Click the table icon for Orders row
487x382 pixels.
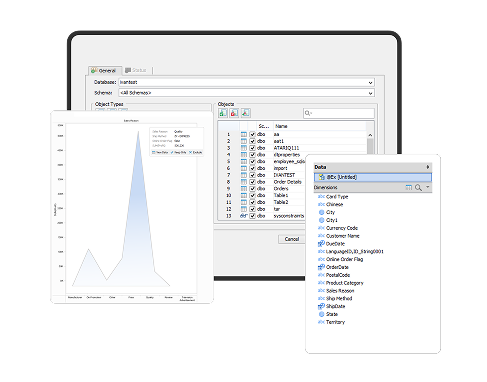(244, 189)
